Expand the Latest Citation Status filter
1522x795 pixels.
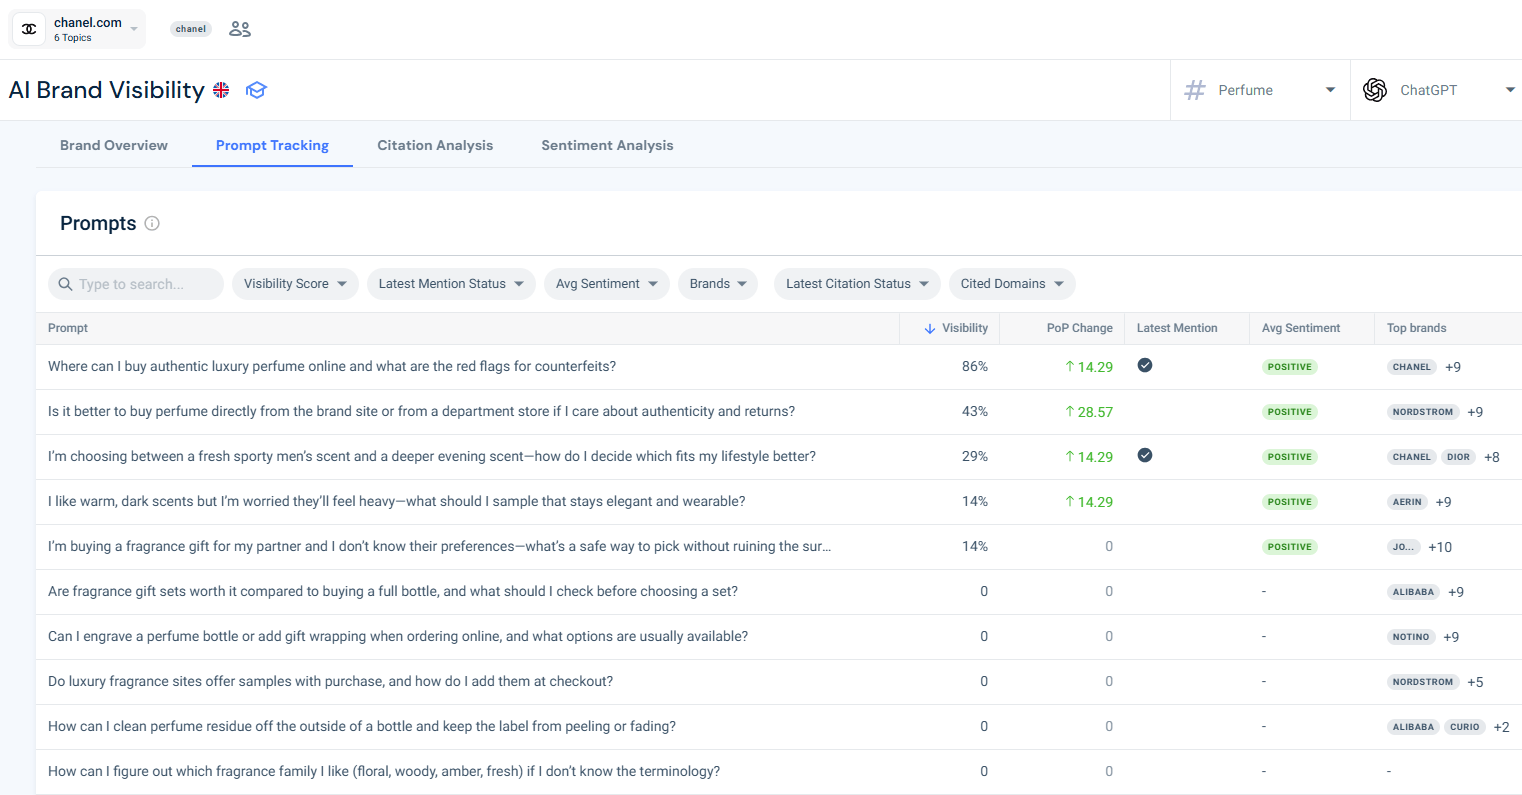[857, 284]
